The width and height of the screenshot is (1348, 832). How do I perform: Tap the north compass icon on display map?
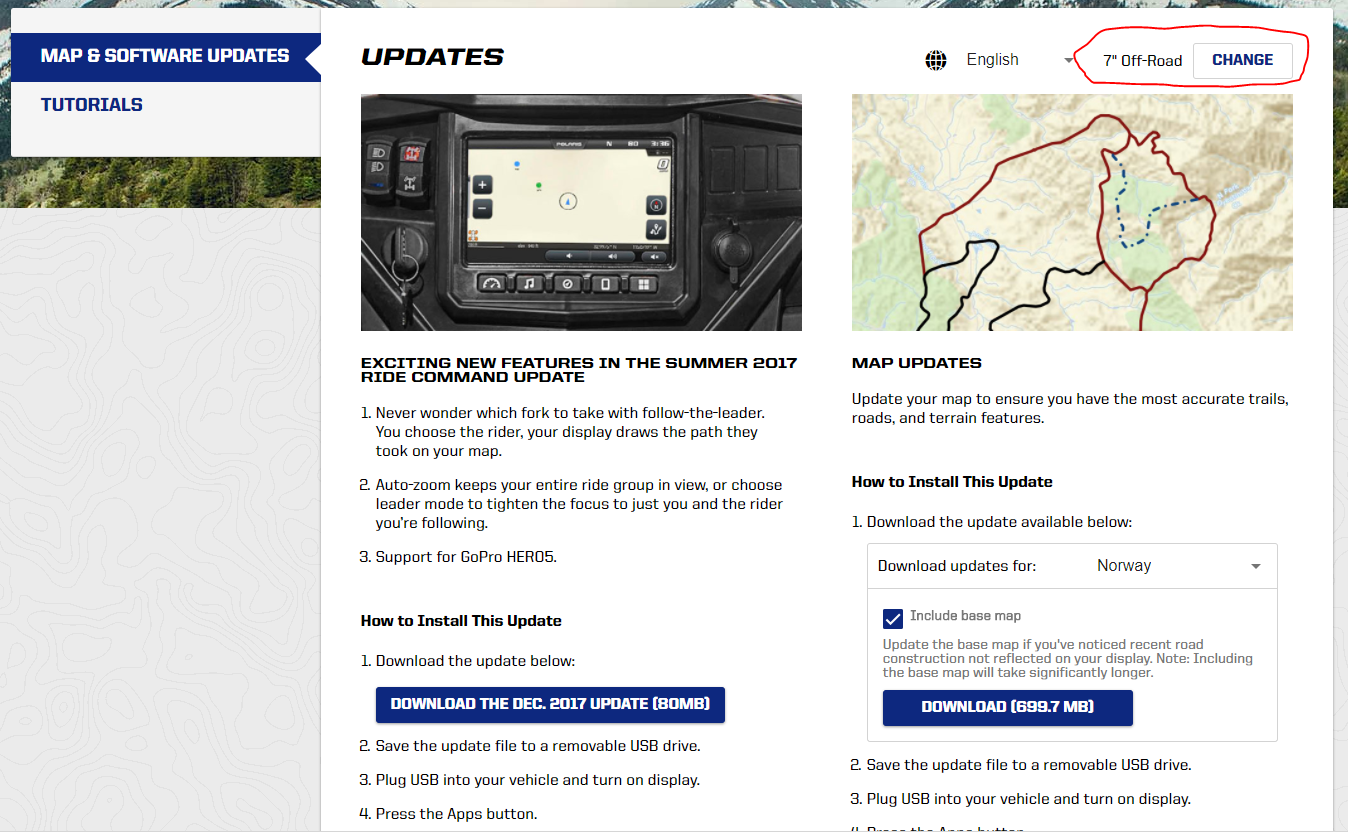click(x=655, y=205)
